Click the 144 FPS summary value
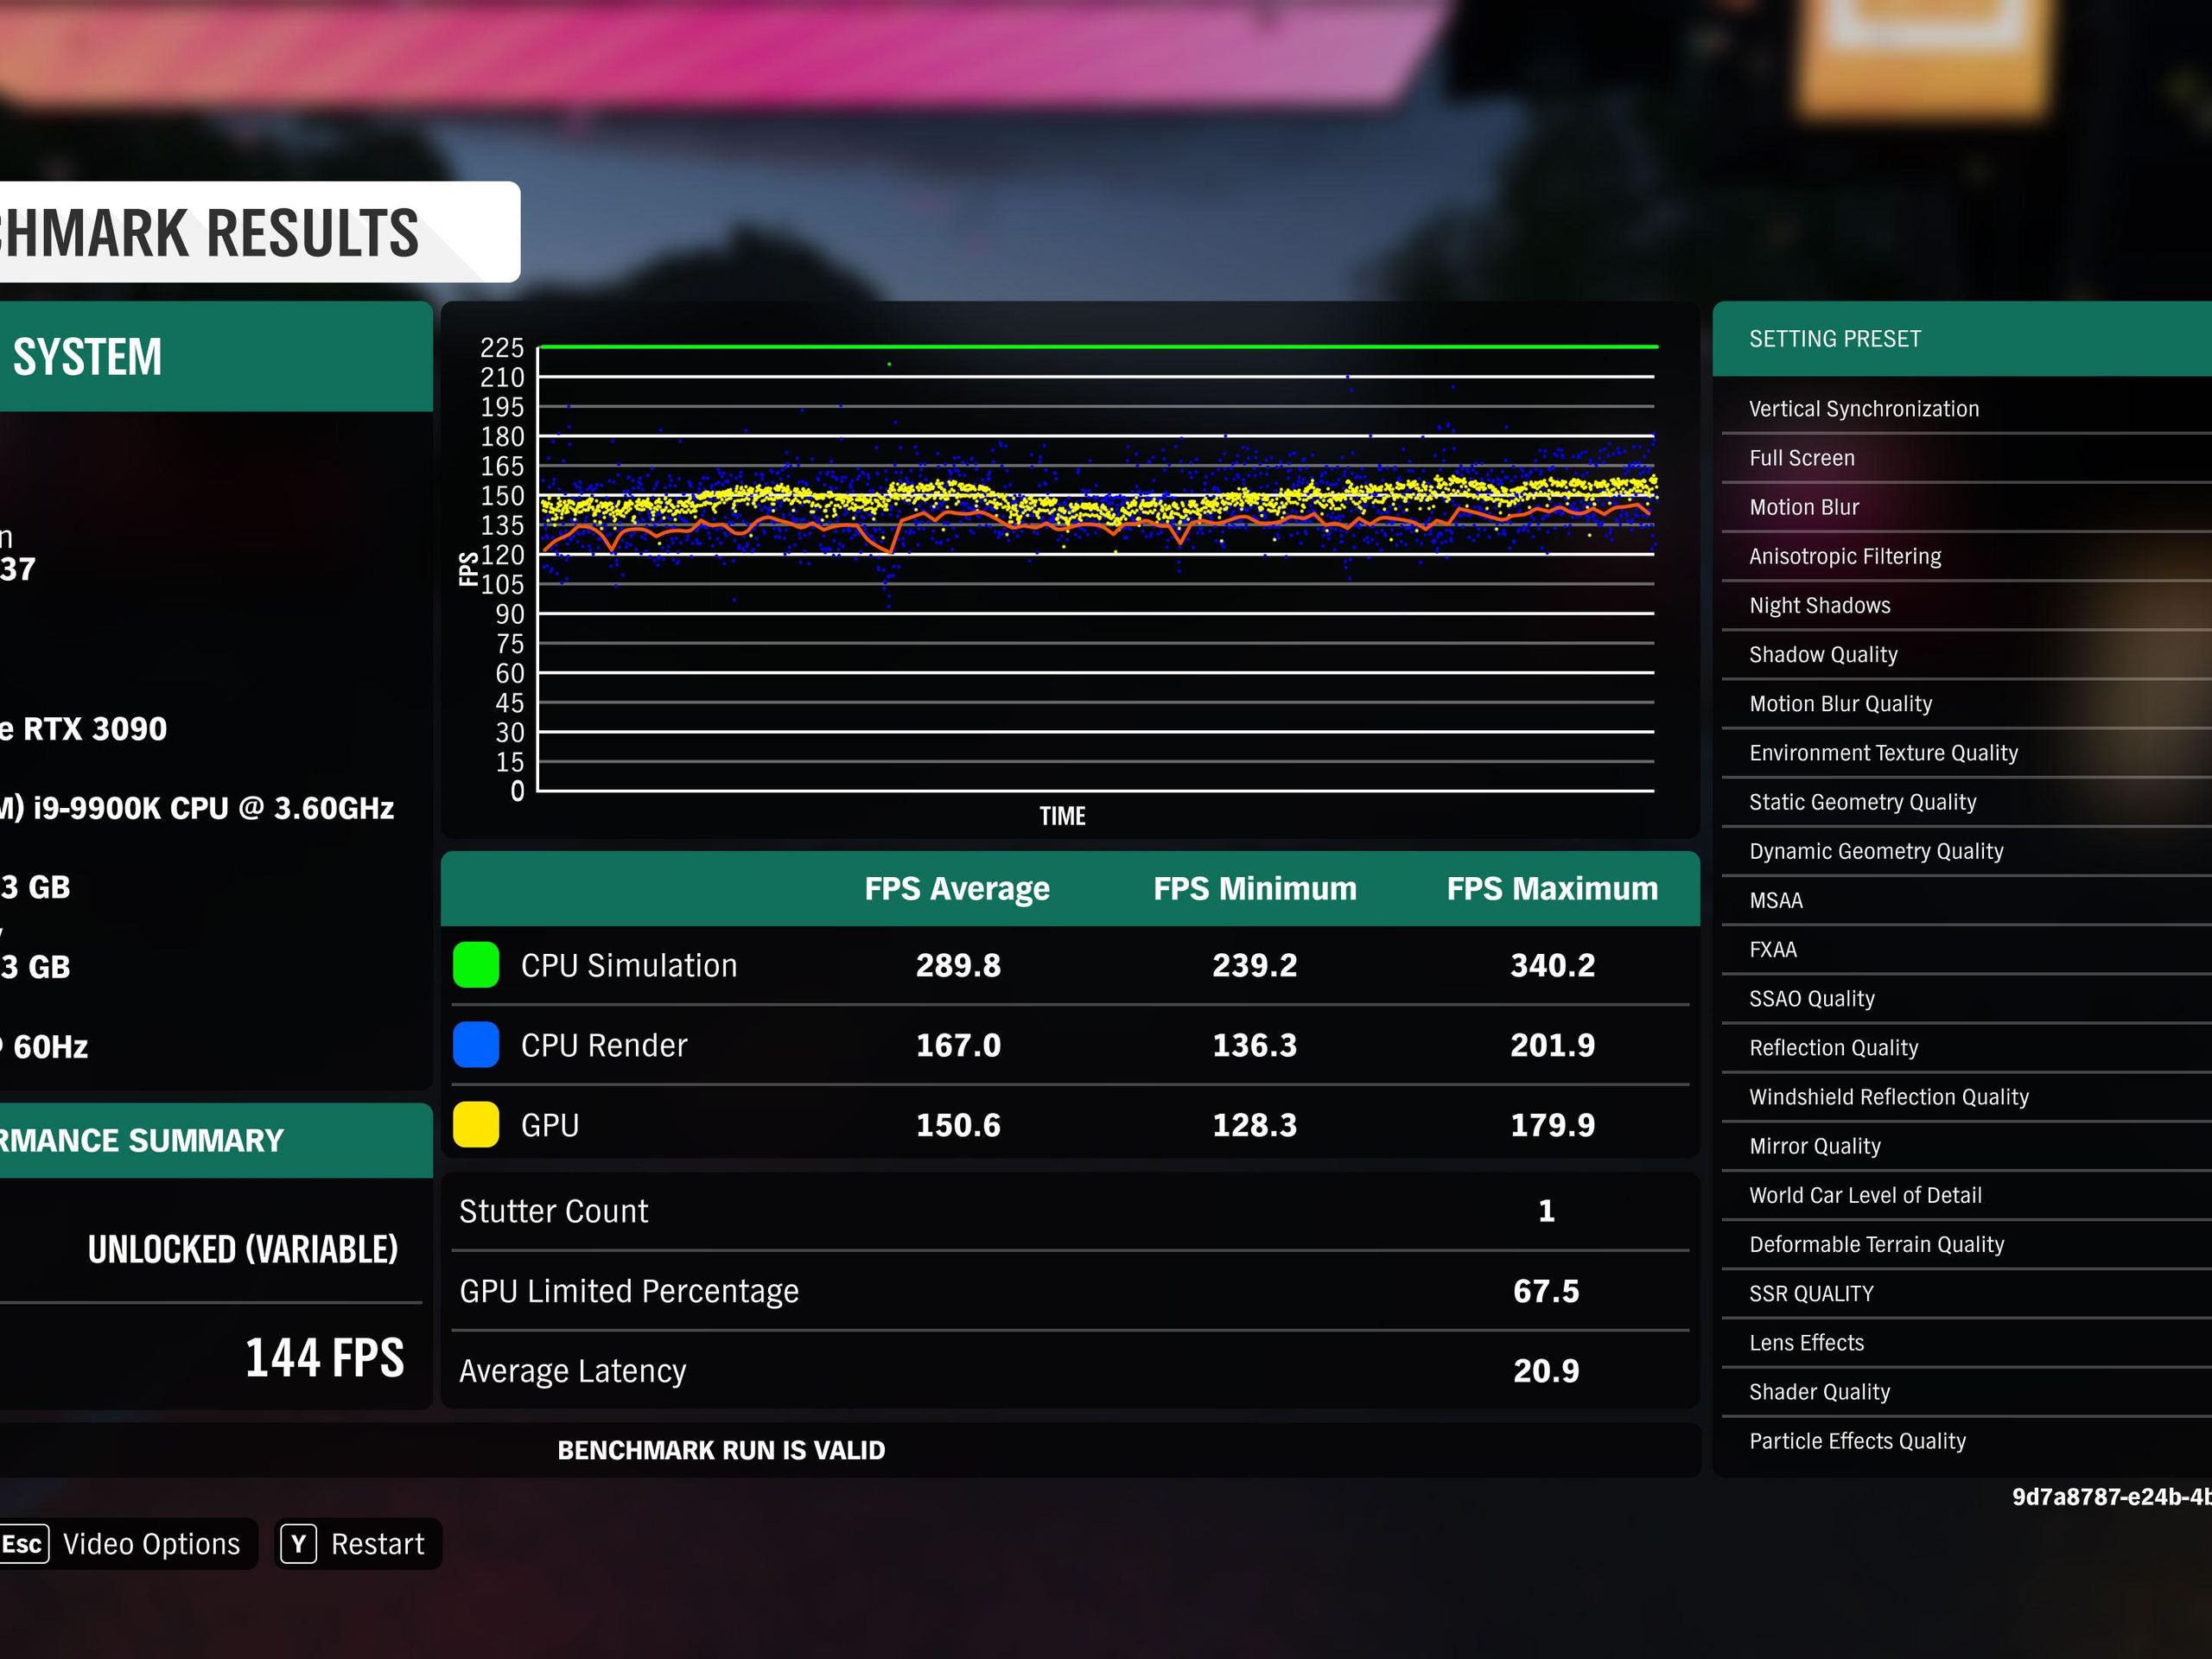This screenshot has width=2212, height=1659. pyautogui.click(x=324, y=1358)
